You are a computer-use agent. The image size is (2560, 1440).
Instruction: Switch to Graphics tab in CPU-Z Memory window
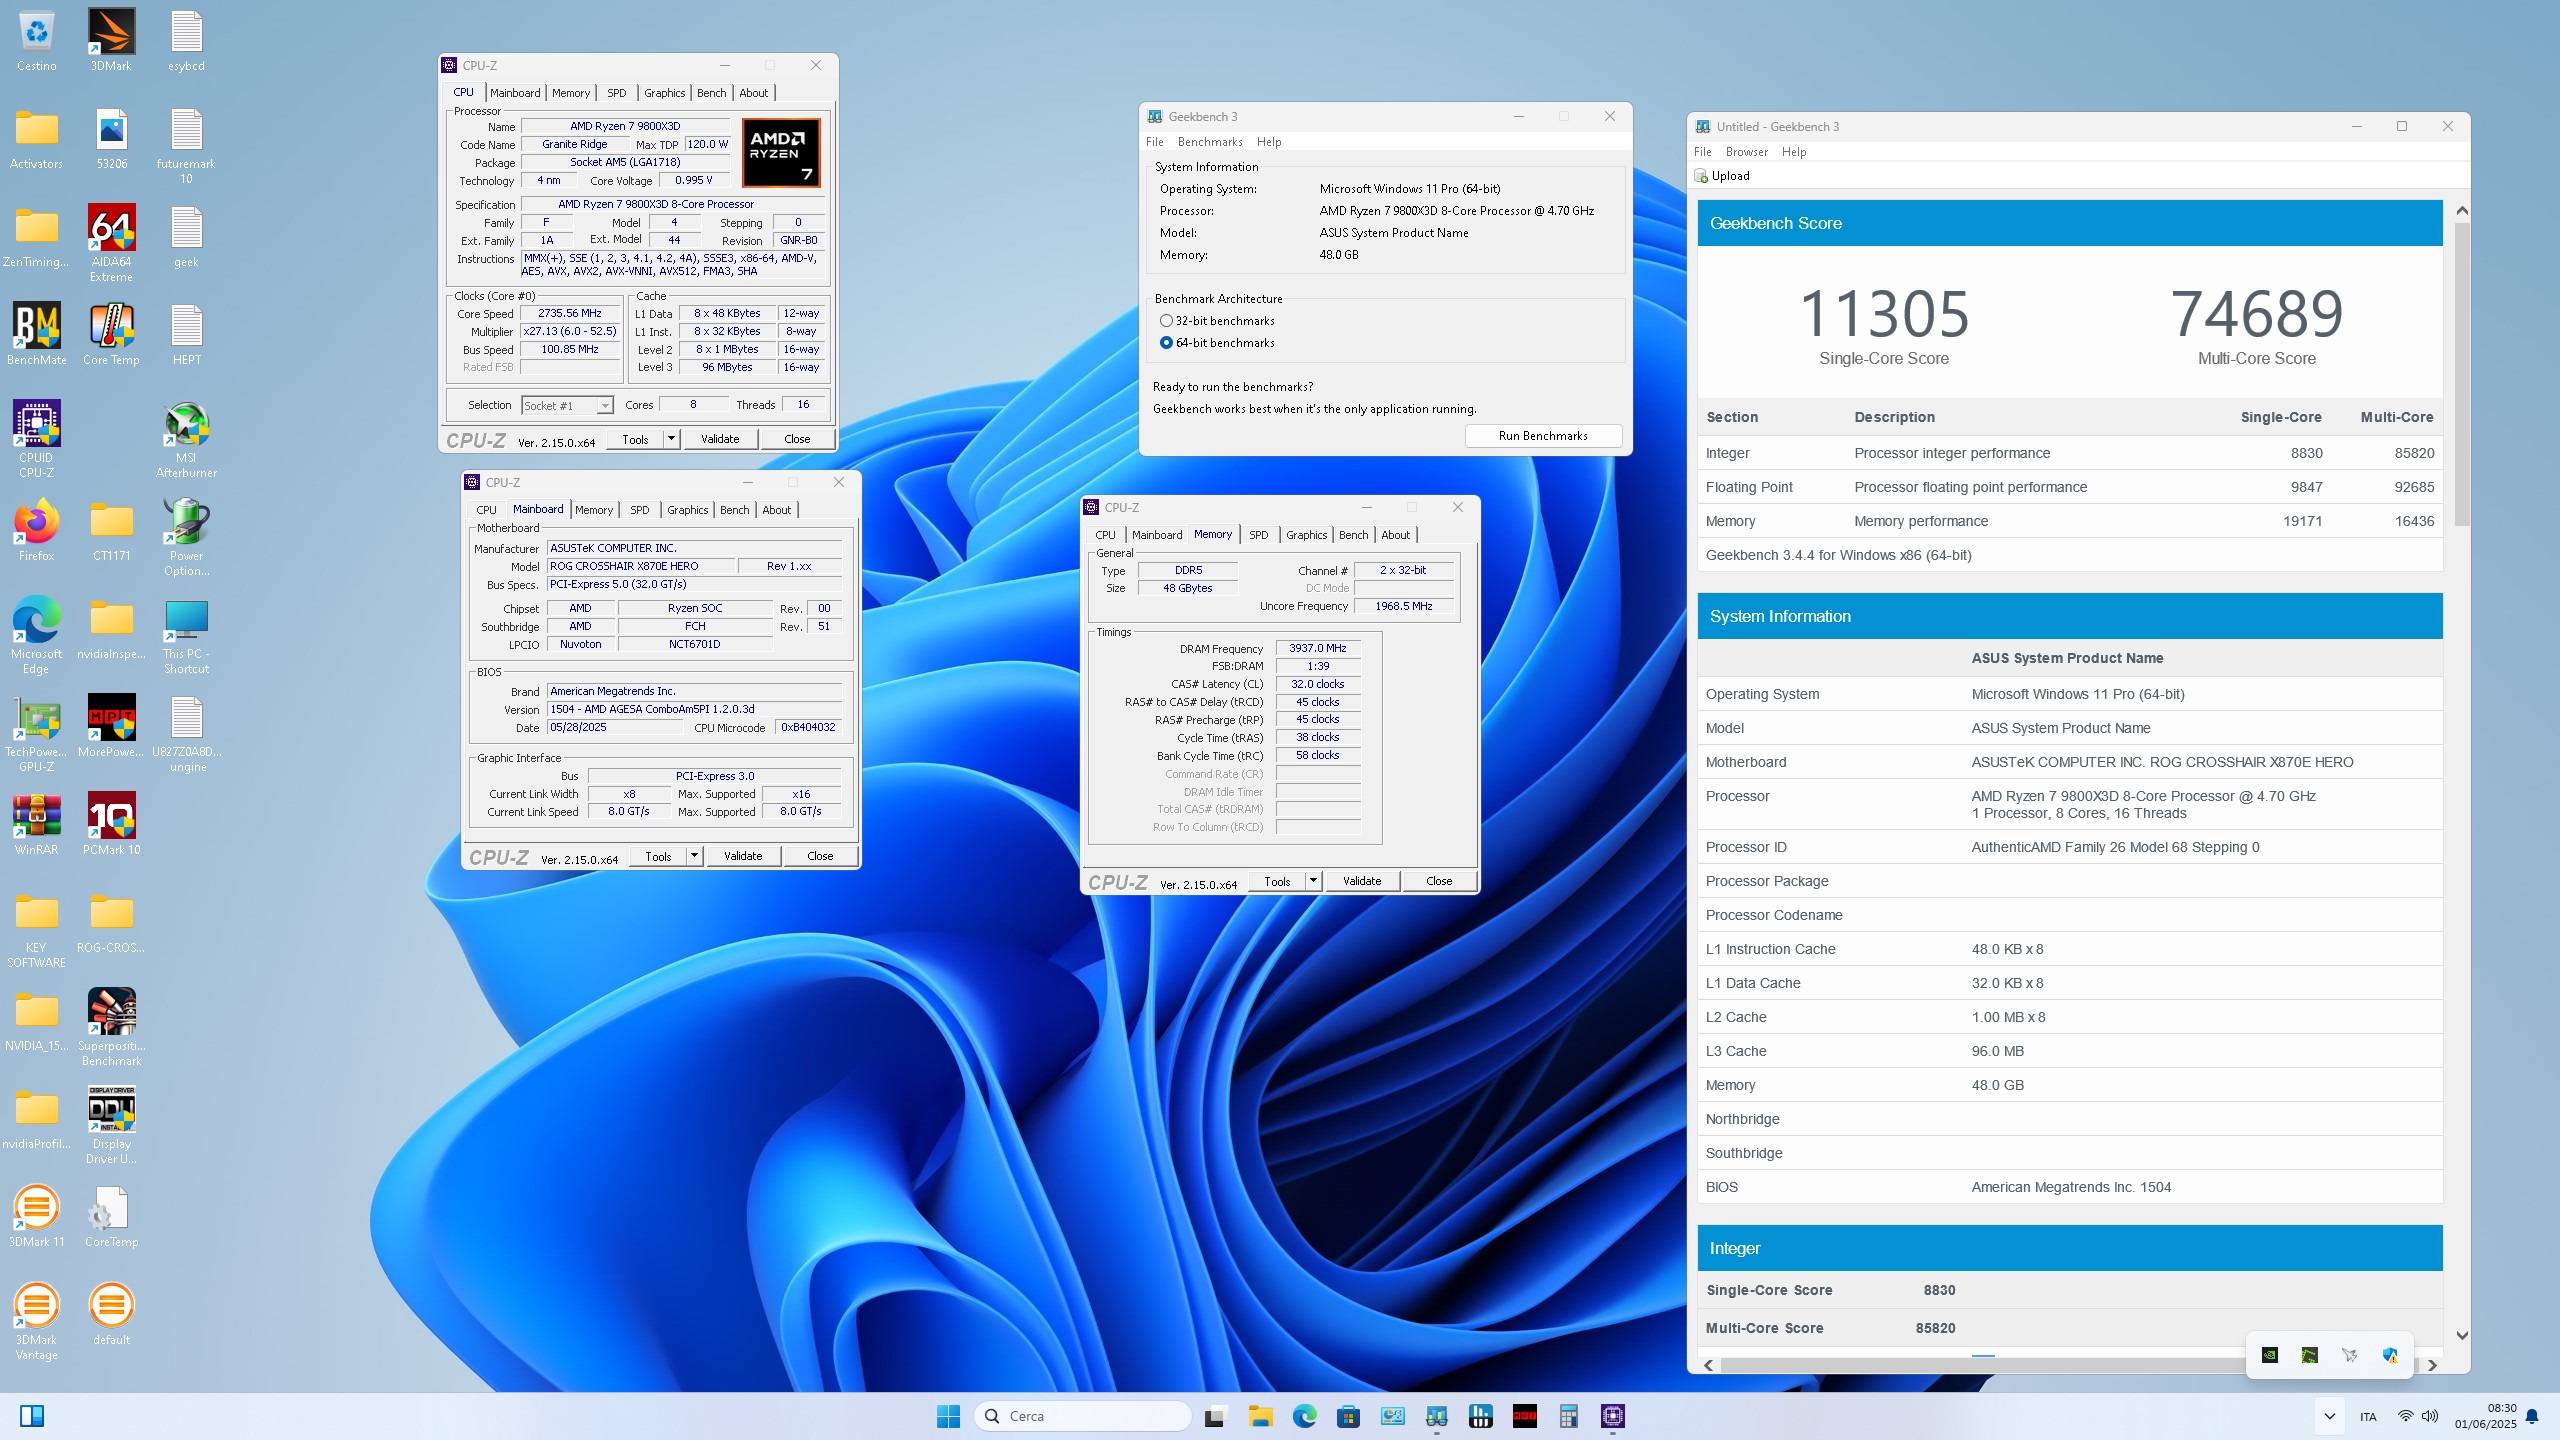[x=1307, y=535]
